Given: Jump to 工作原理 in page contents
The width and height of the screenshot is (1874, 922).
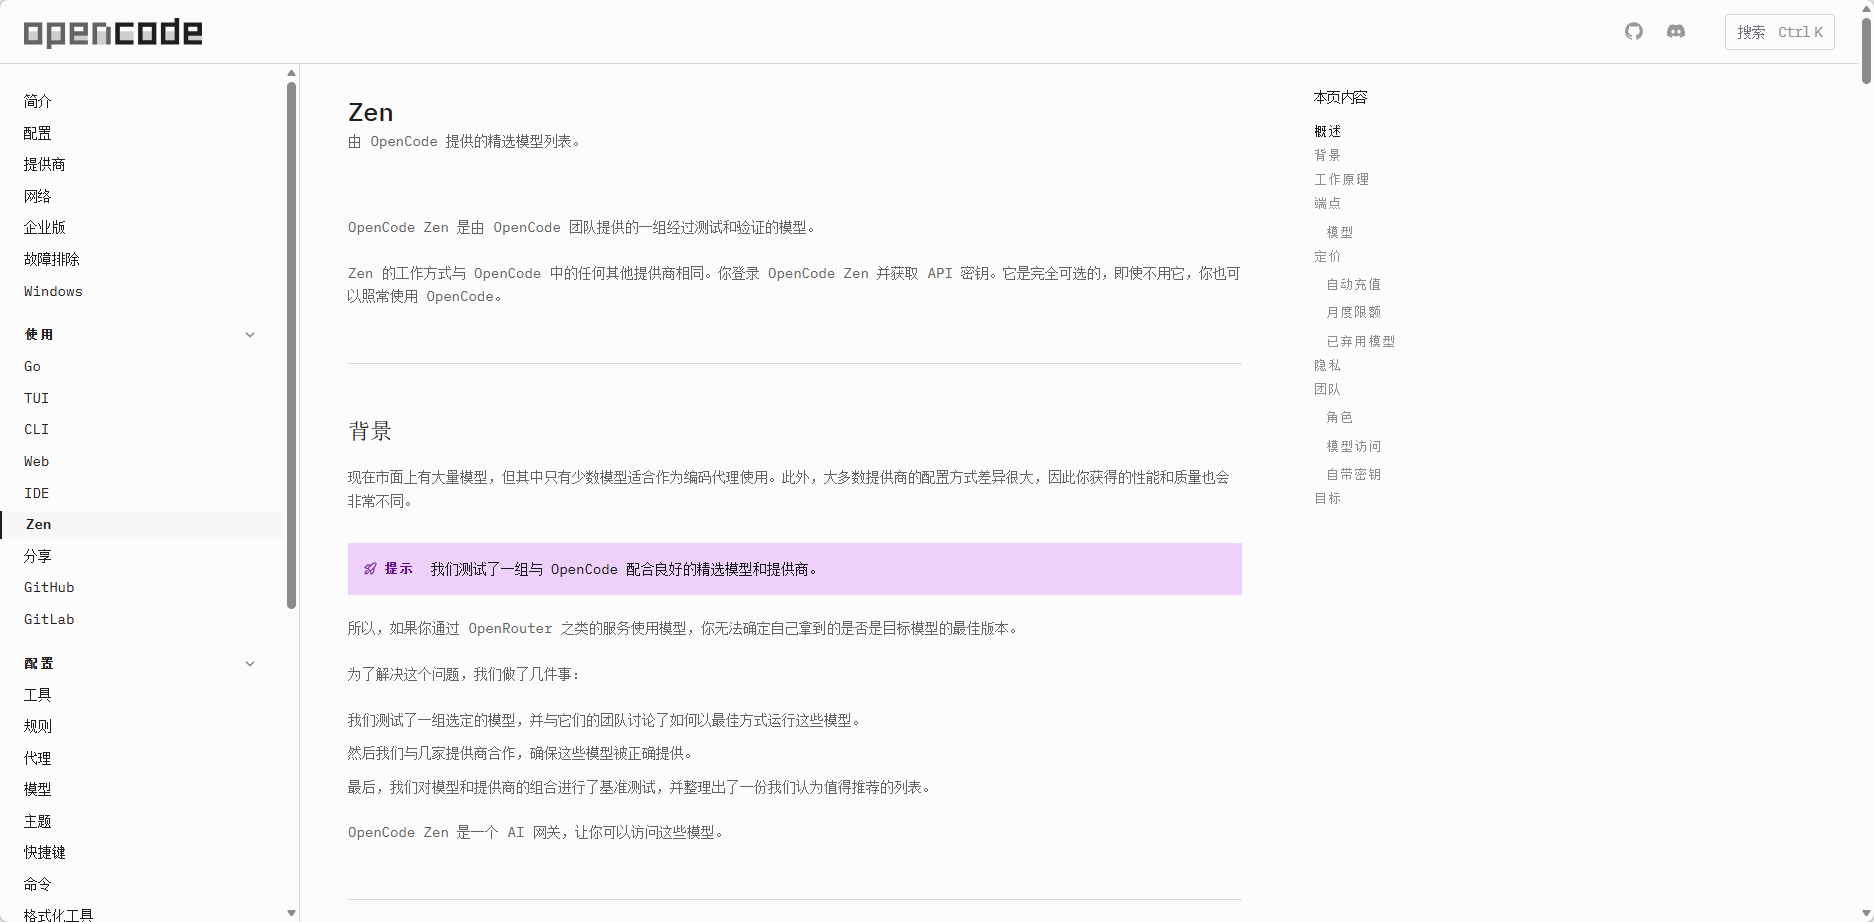Looking at the screenshot, I should [1342, 179].
